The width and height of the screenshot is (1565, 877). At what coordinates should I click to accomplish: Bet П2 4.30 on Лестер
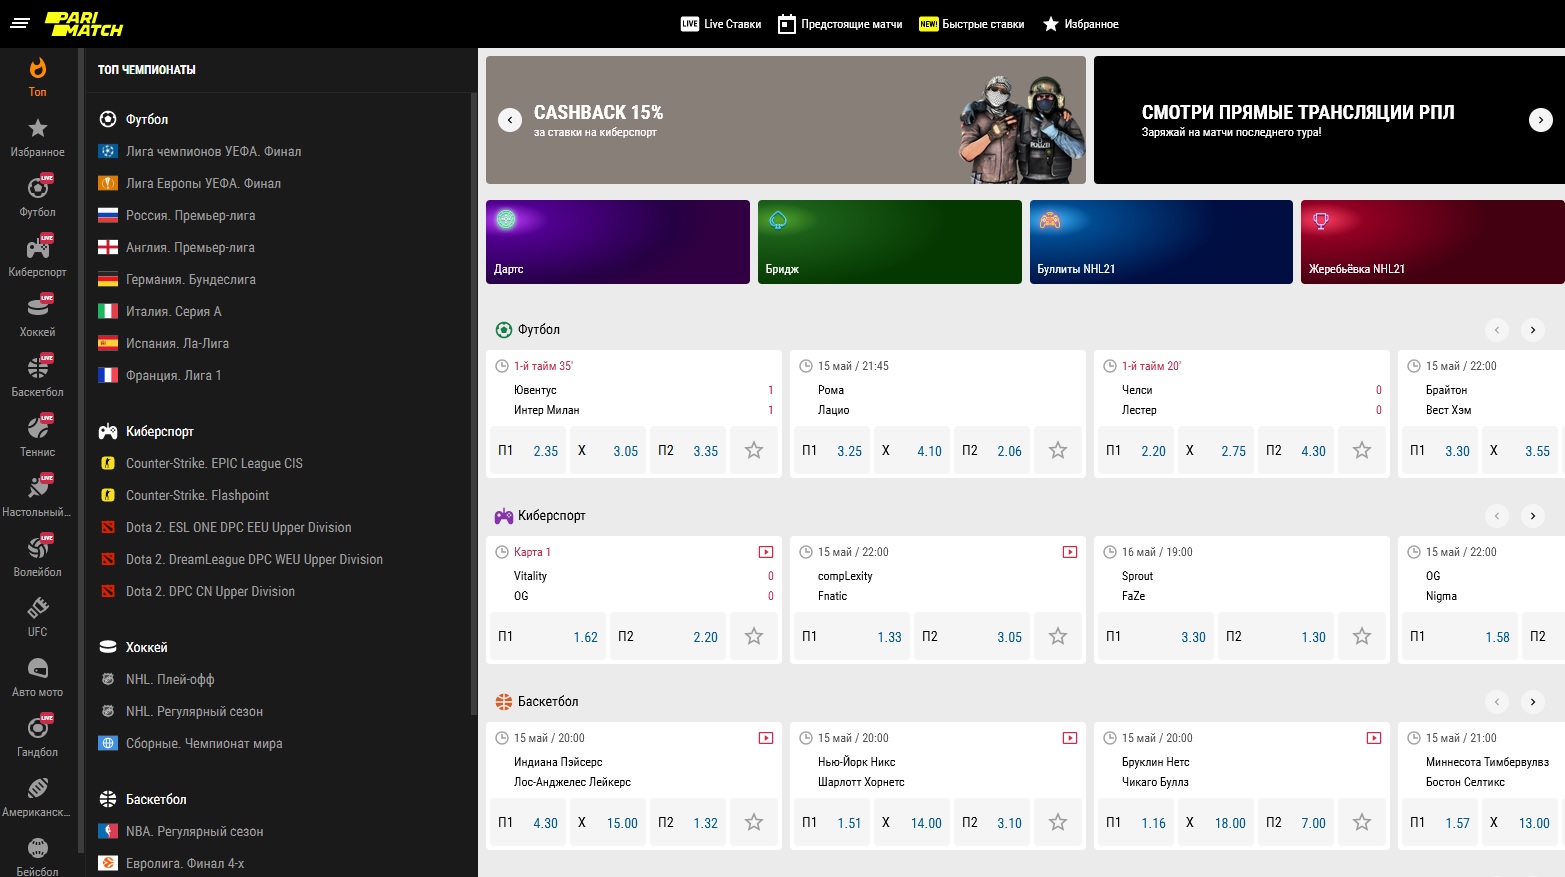pos(1296,451)
